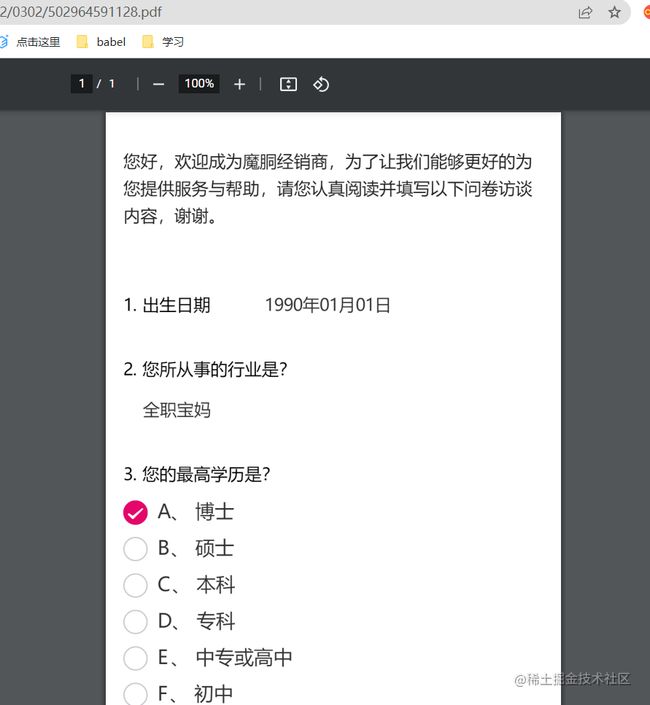
Task: Select option B 硕士 radio button
Action: (x=135, y=549)
